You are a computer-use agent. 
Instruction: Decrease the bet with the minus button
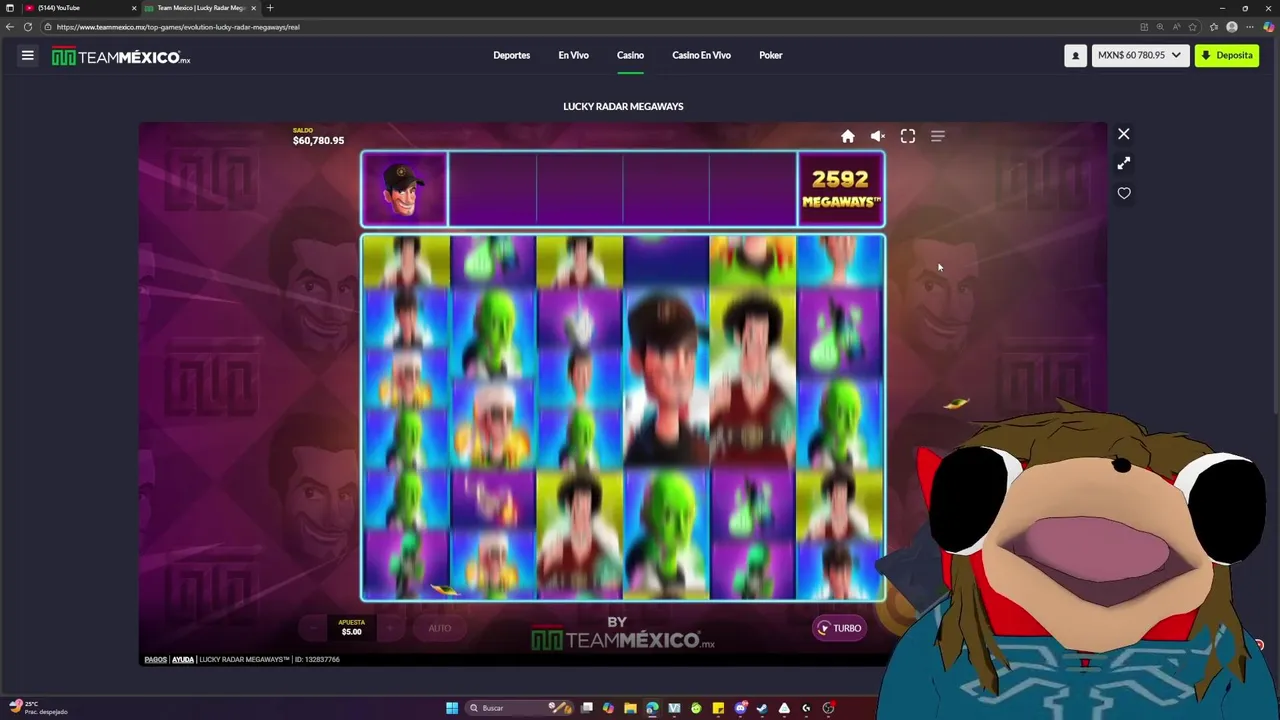tap(313, 628)
